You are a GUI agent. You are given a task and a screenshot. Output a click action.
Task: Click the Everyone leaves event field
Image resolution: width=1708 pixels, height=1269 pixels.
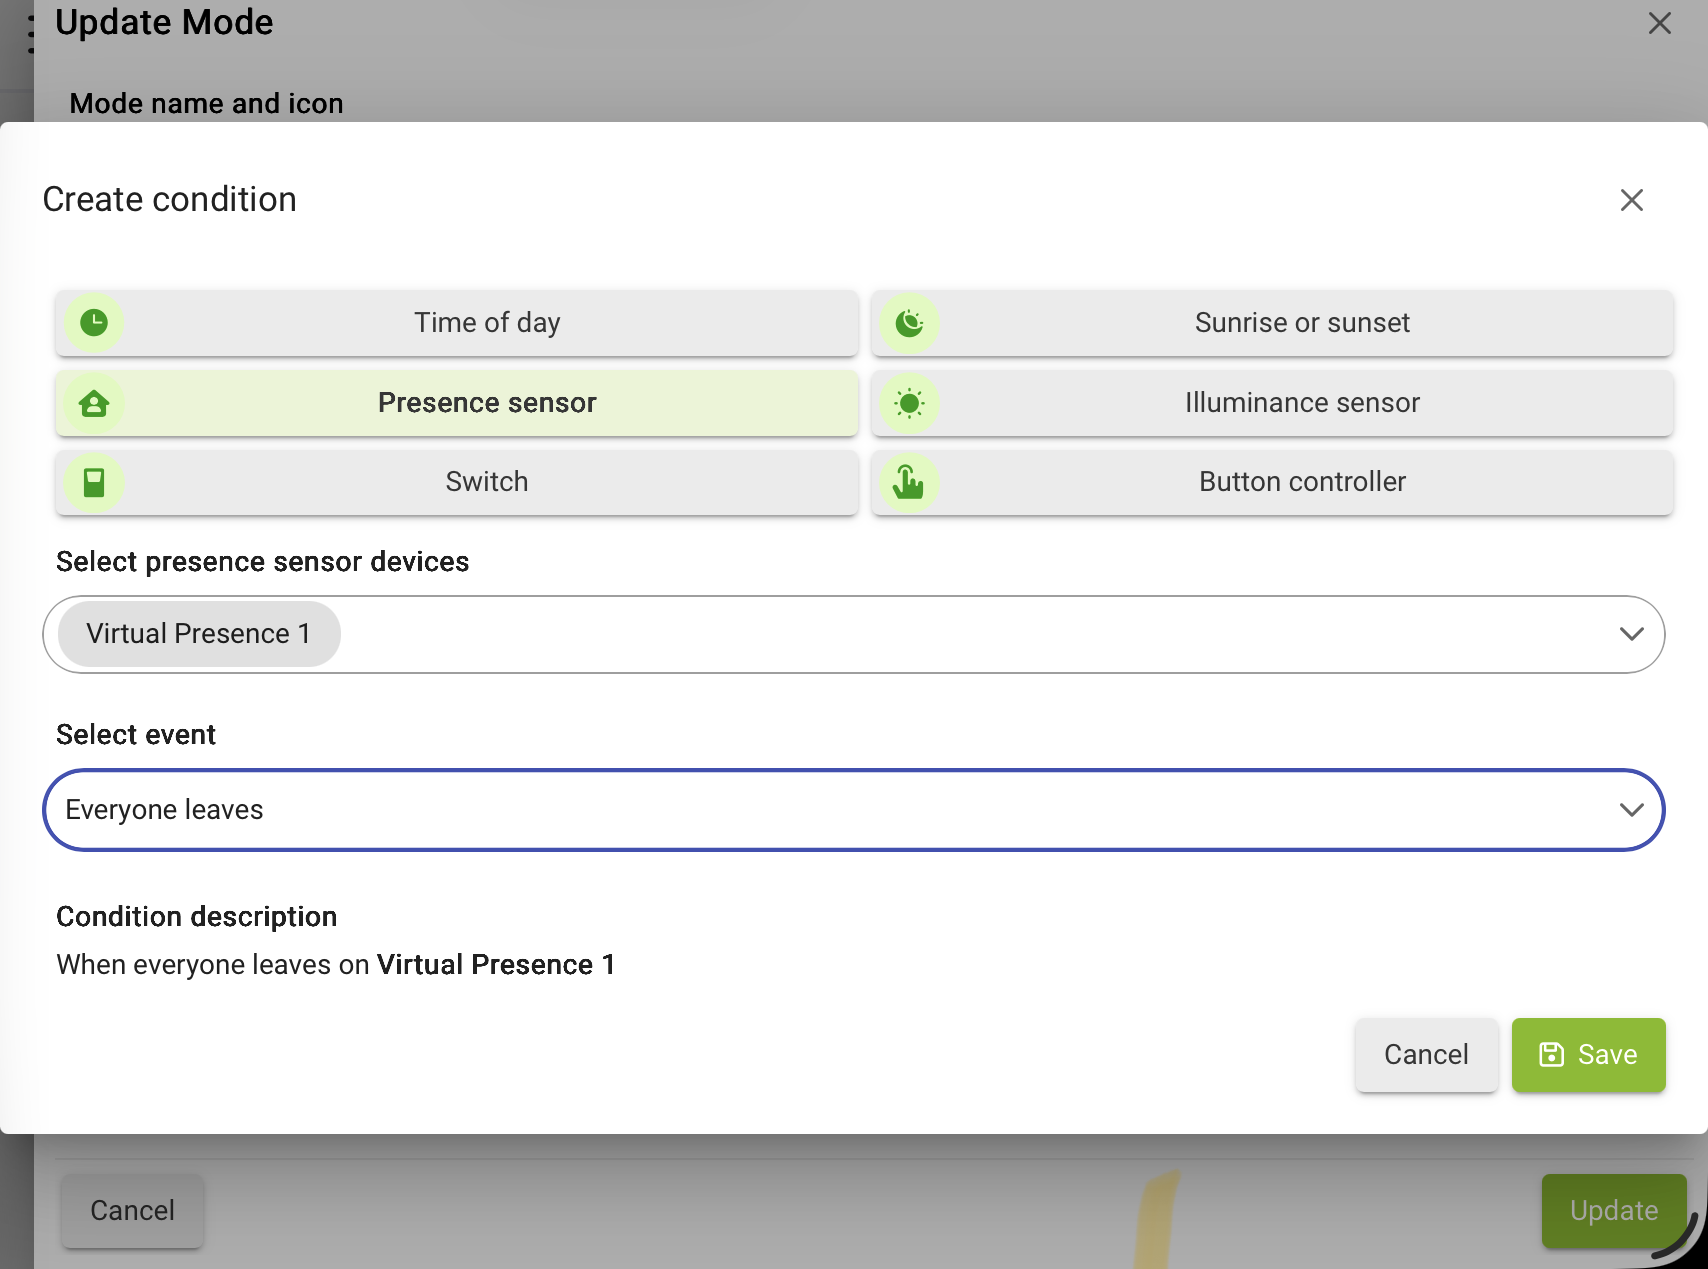[854, 810]
